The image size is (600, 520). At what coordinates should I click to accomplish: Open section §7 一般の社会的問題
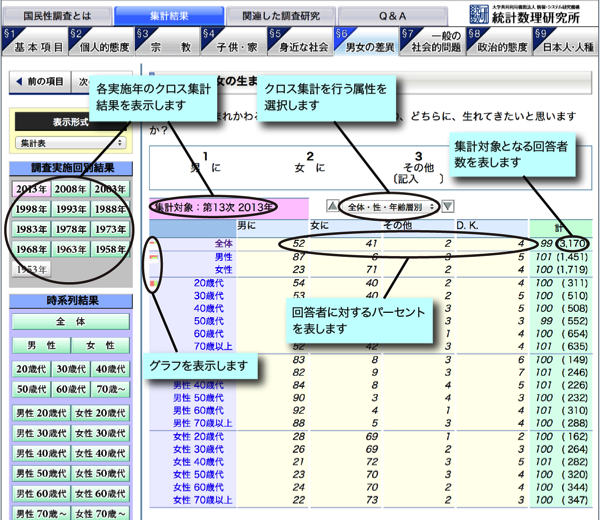pyautogui.click(x=431, y=42)
